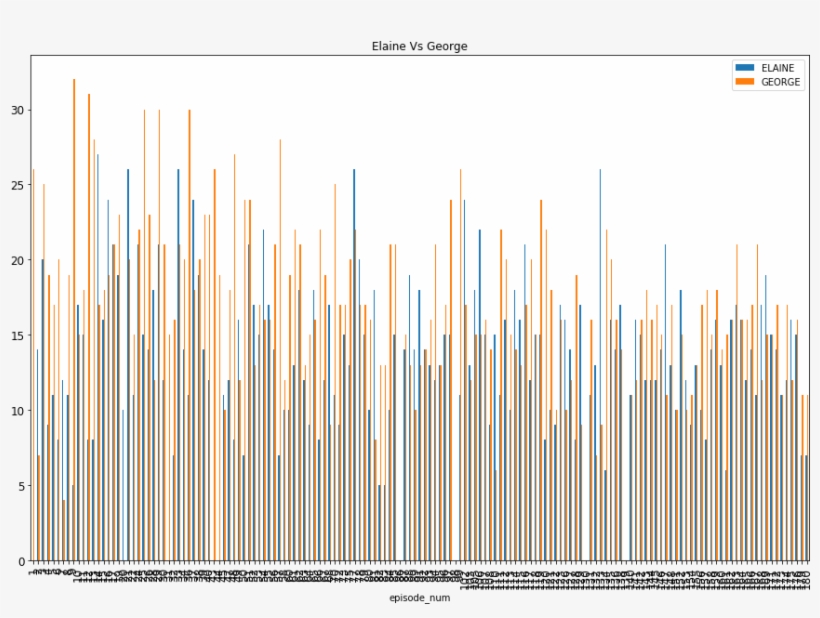Click the y-axis tick label 20

pyautogui.click(x=17, y=260)
